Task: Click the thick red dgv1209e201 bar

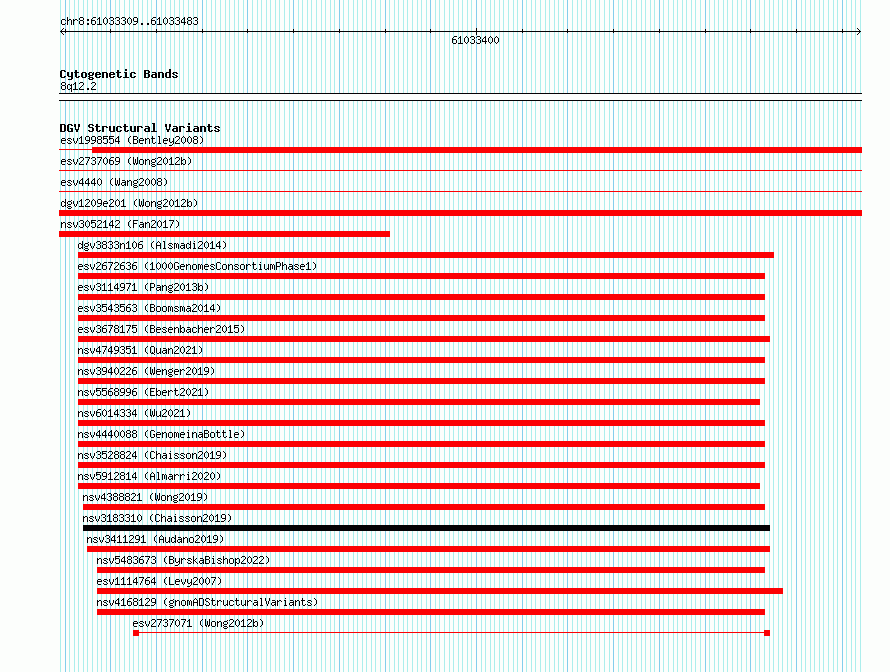Action: pos(460,213)
